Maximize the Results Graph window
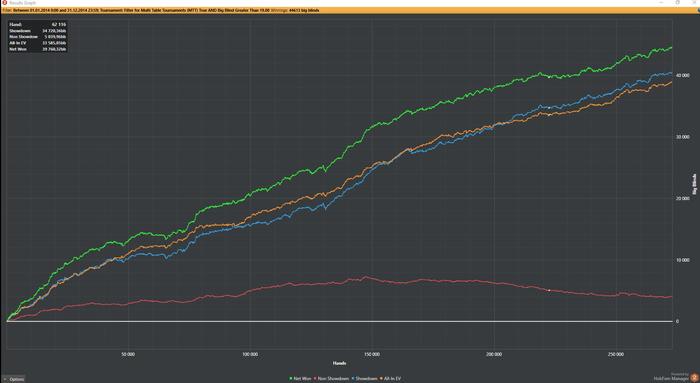Viewport: 700px width, 383px height. 678,3
